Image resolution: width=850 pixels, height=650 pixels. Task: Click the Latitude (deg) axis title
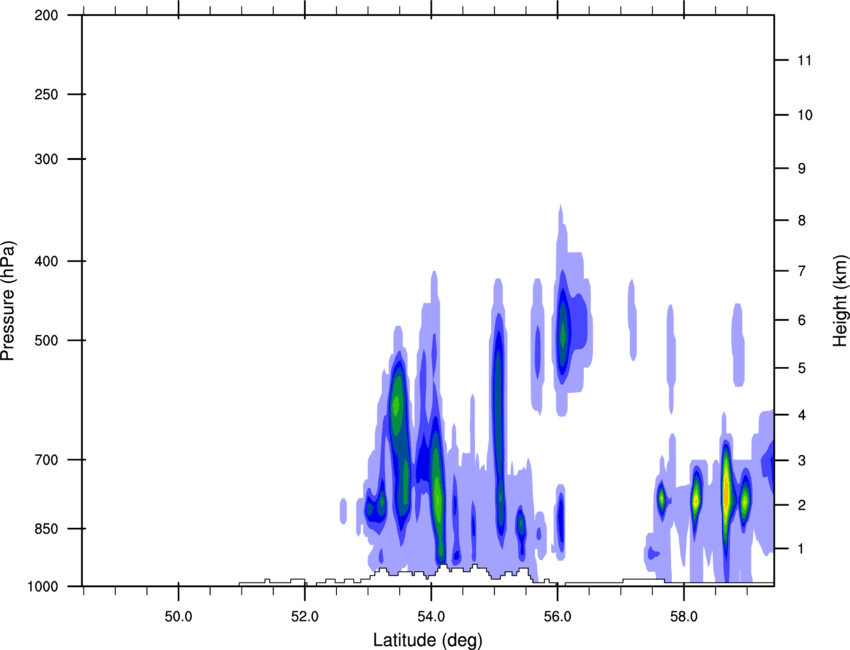pyautogui.click(x=428, y=640)
